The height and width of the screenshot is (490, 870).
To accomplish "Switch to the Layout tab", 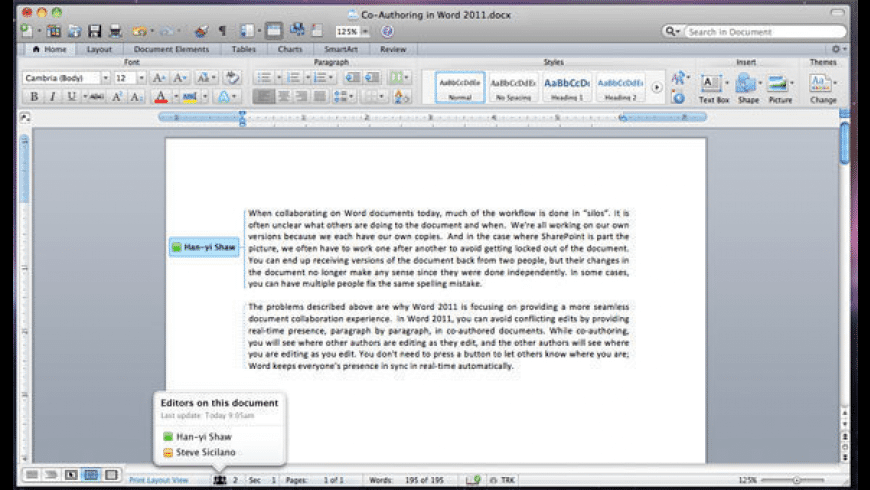I will point(99,49).
